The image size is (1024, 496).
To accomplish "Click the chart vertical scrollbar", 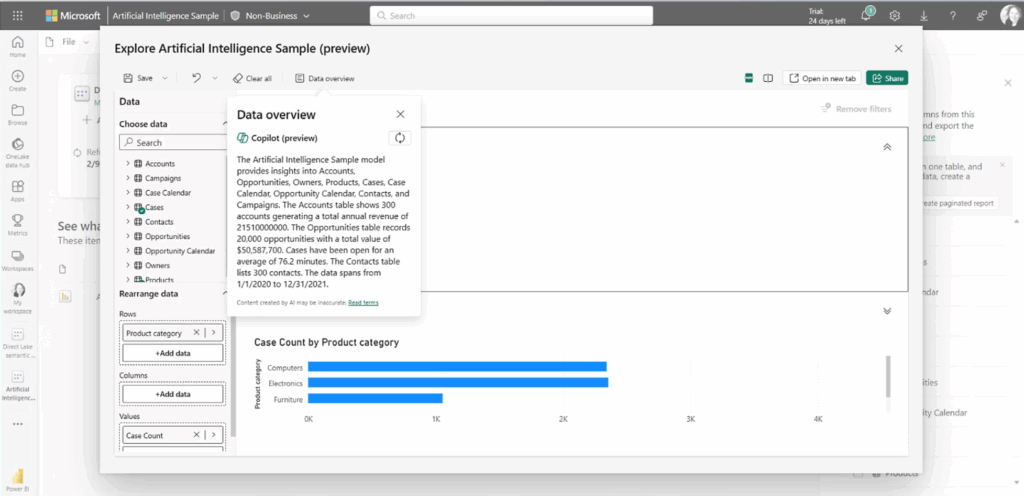I will pyautogui.click(x=888, y=376).
